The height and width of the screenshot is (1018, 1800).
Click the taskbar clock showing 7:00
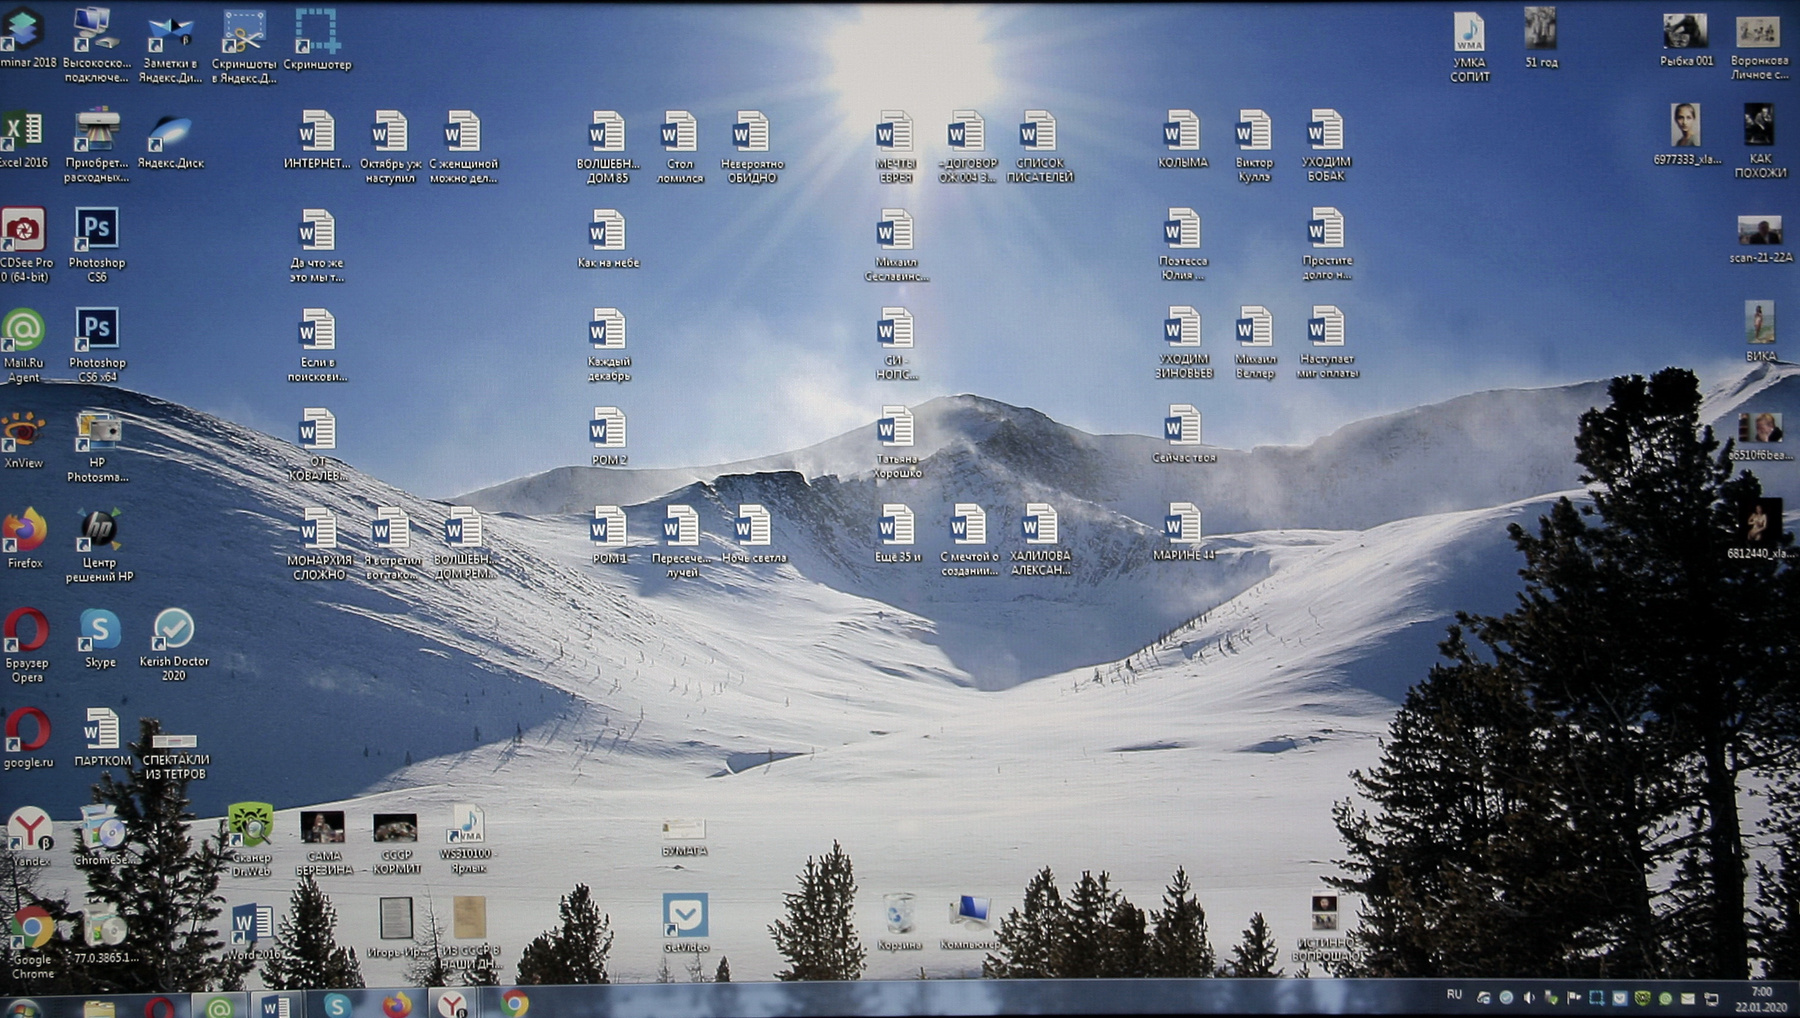coord(1761,999)
